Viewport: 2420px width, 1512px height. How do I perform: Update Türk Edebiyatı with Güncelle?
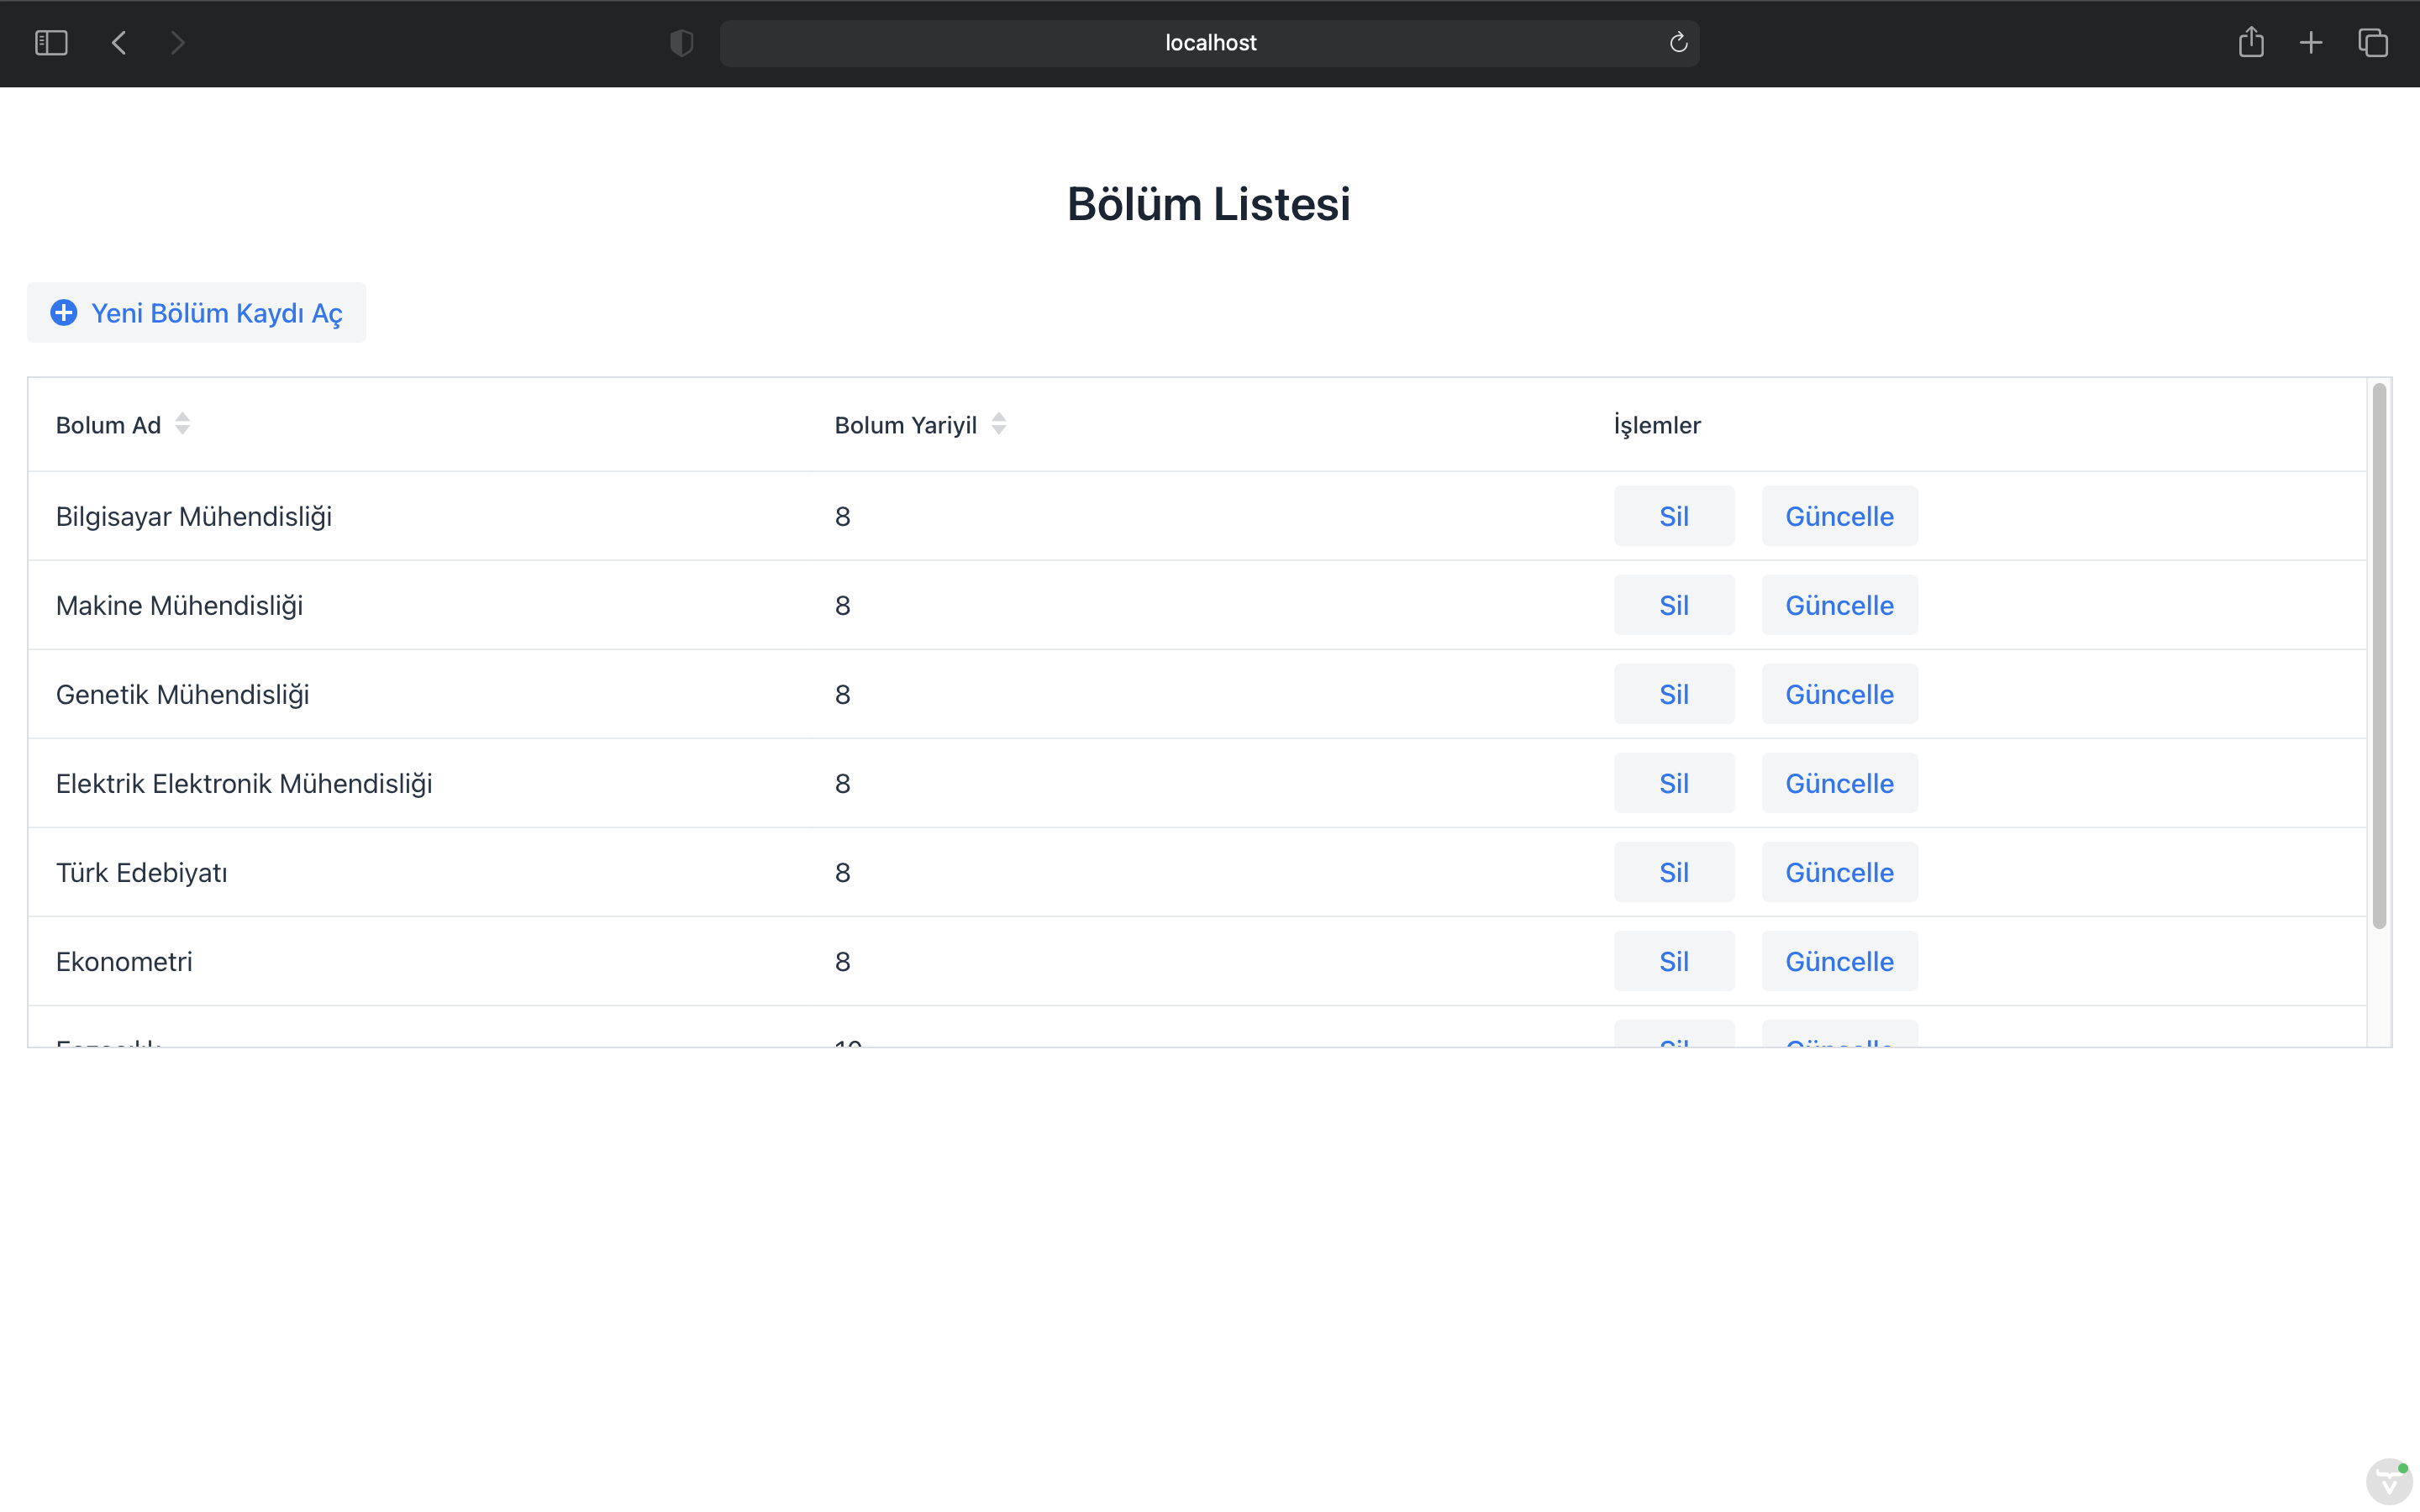[1839, 872]
